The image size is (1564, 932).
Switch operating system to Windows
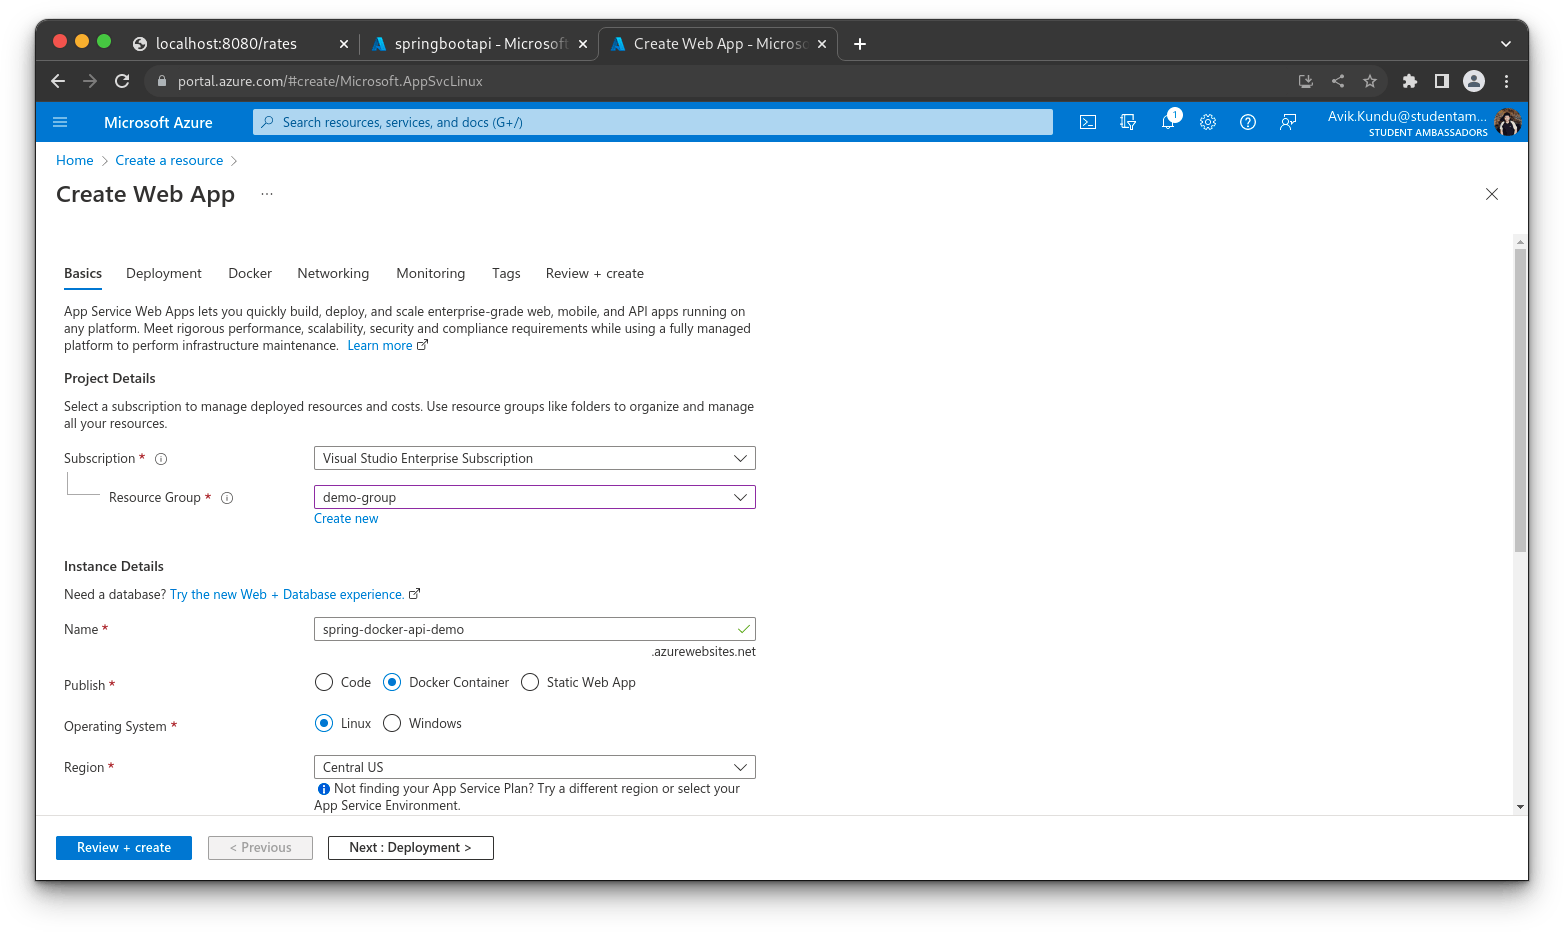391,723
